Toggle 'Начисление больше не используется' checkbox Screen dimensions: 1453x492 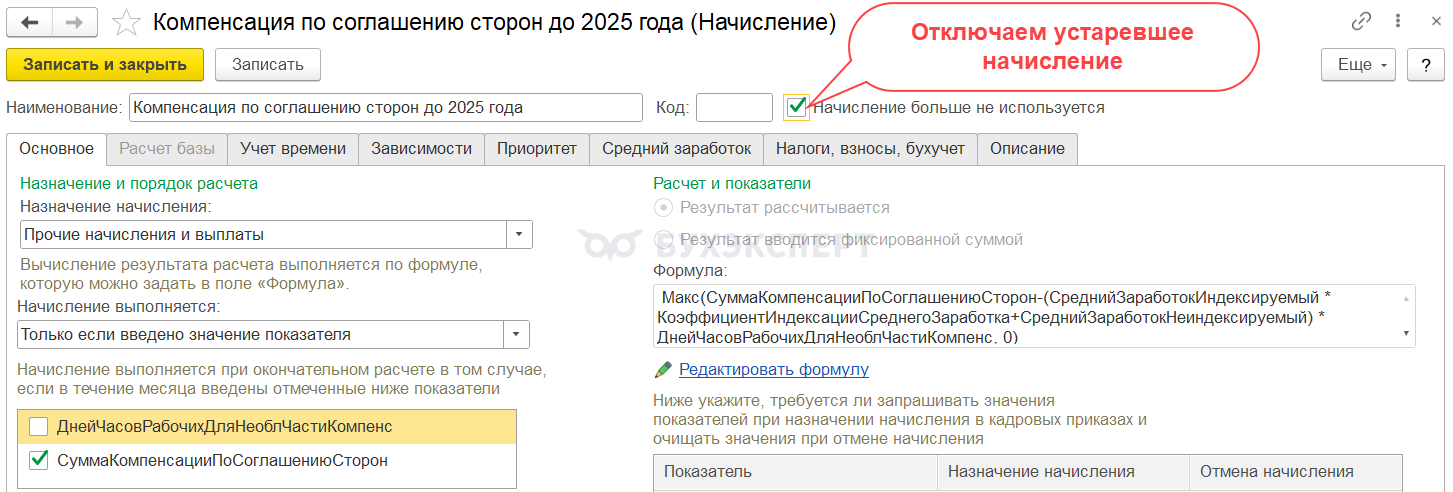click(796, 107)
